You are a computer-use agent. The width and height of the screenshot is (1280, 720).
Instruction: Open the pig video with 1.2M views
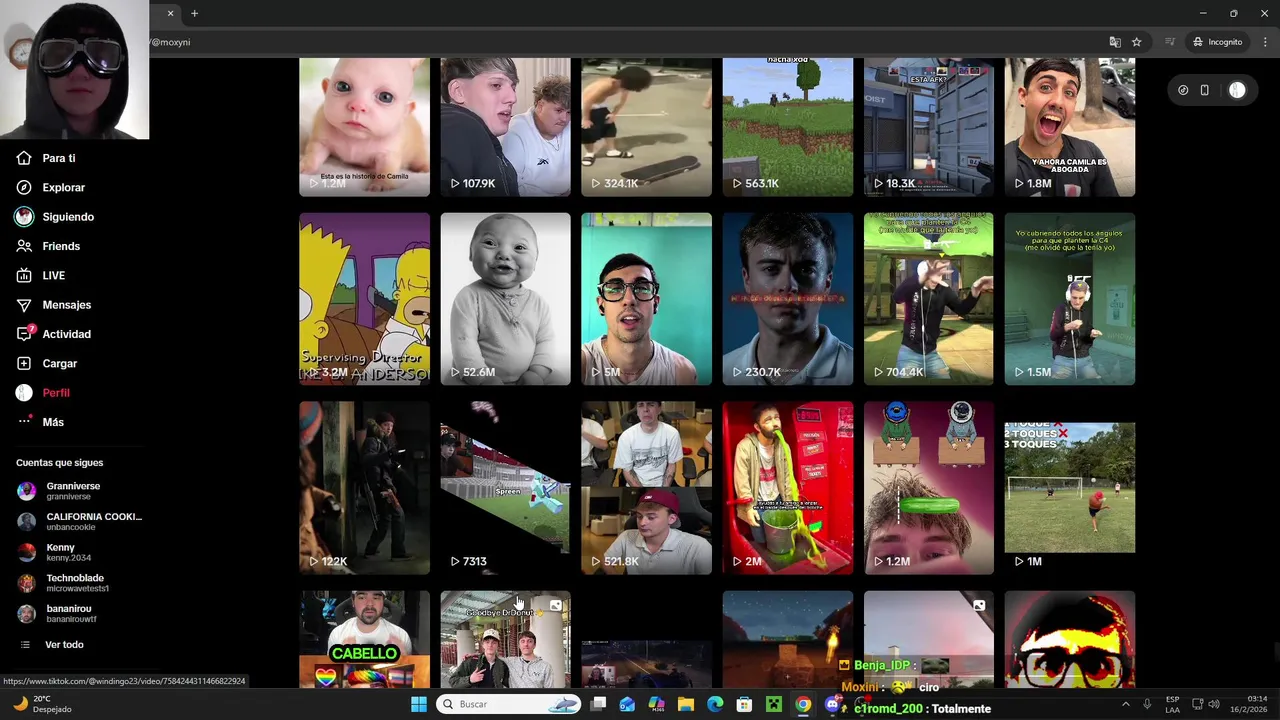click(364, 127)
